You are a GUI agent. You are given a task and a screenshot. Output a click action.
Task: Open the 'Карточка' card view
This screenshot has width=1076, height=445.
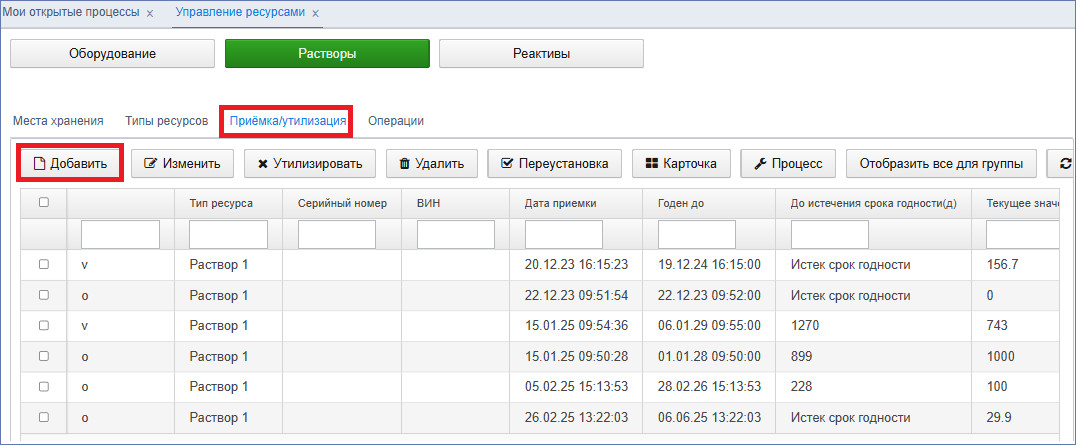681,163
